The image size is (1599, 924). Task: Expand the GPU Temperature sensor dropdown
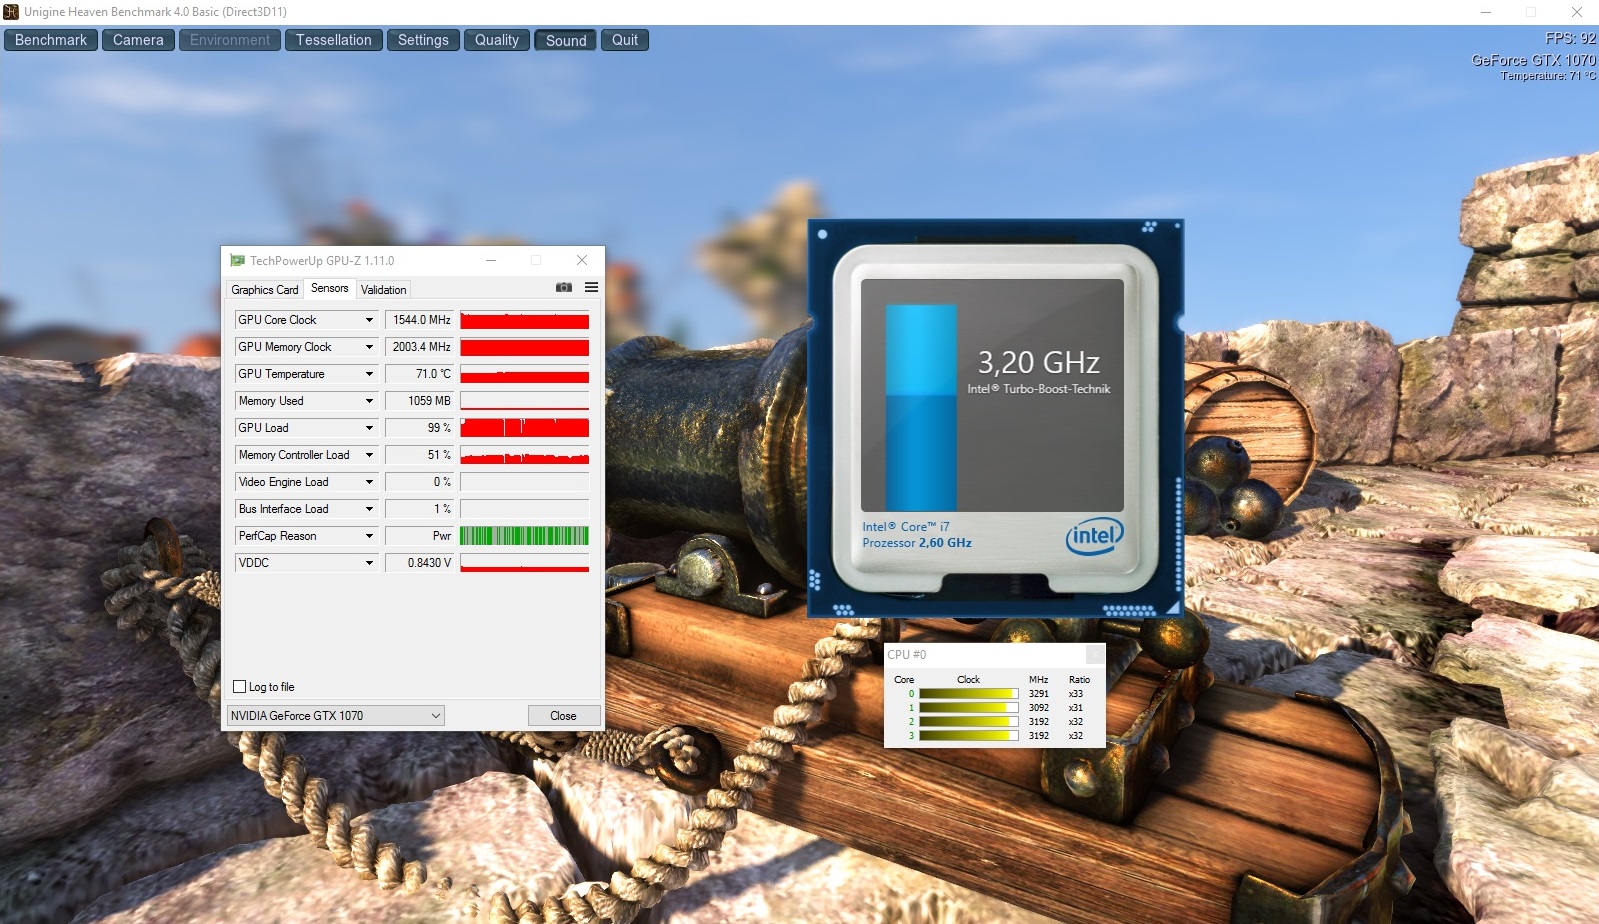pyautogui.click(x=369, y=374)
